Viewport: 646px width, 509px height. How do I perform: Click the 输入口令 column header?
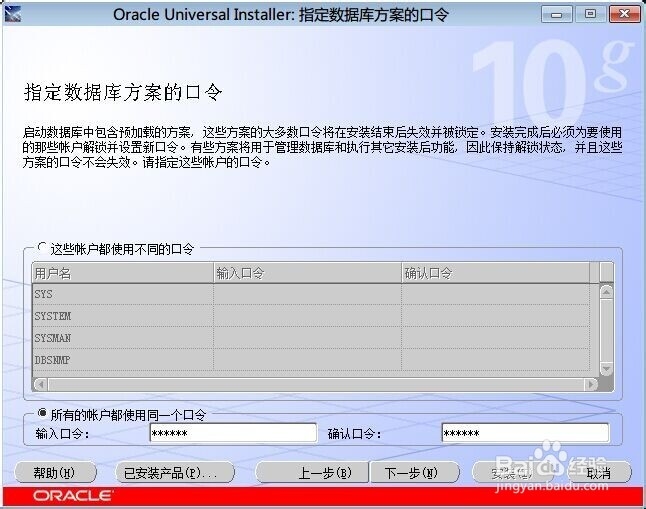[307, 273]
